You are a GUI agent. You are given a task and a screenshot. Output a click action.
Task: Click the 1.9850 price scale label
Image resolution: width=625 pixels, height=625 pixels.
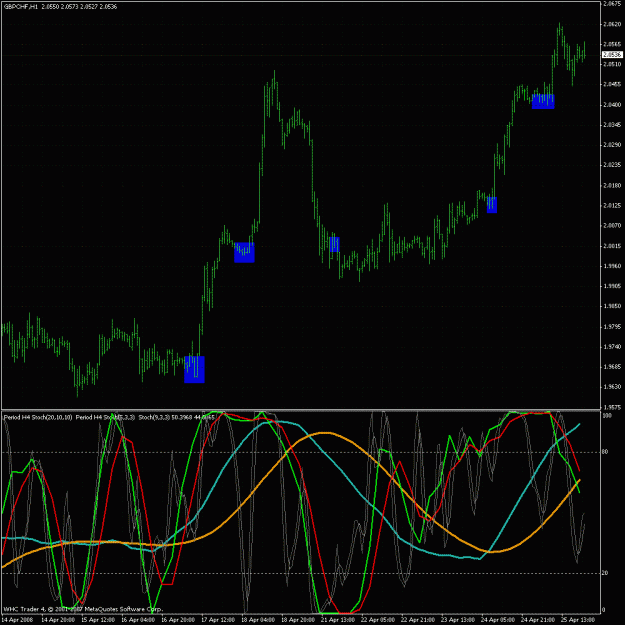point(612,306)
